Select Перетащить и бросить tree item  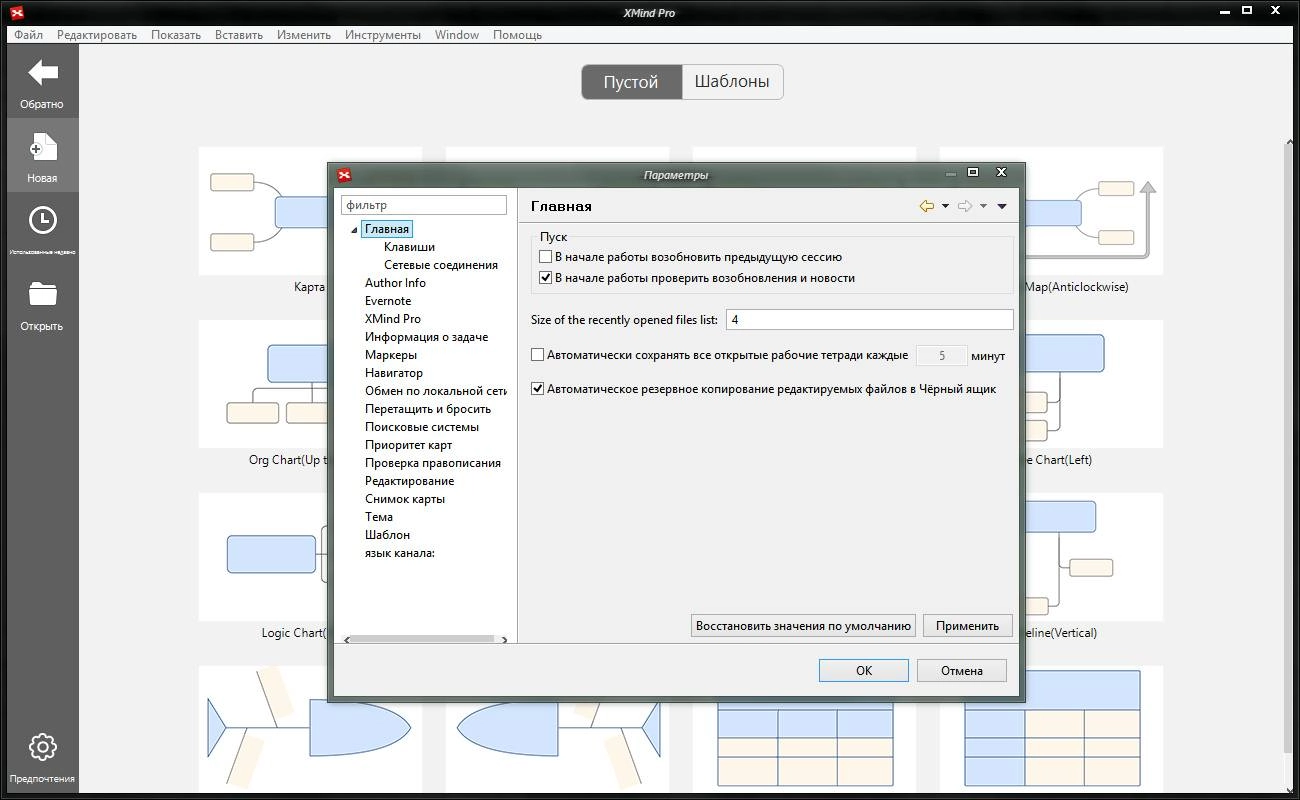(428, 409)
